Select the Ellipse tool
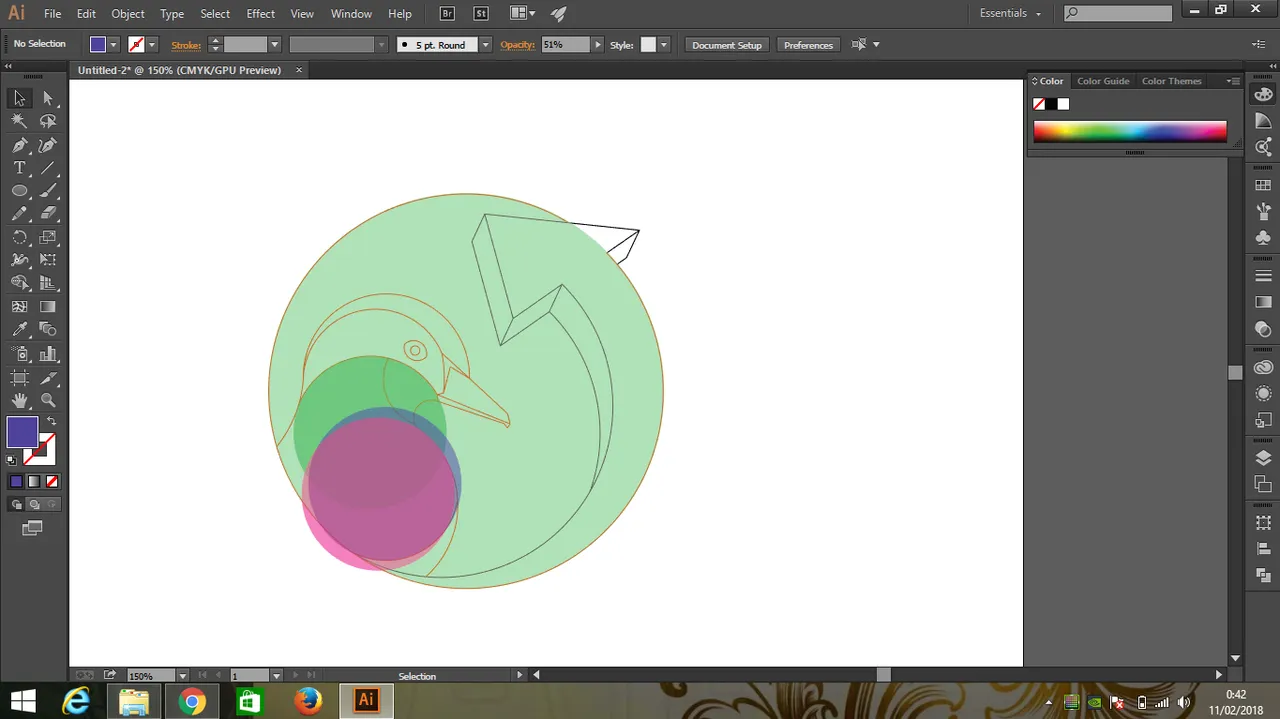This screenshot has width=1280, height=719. pos(19,191)
